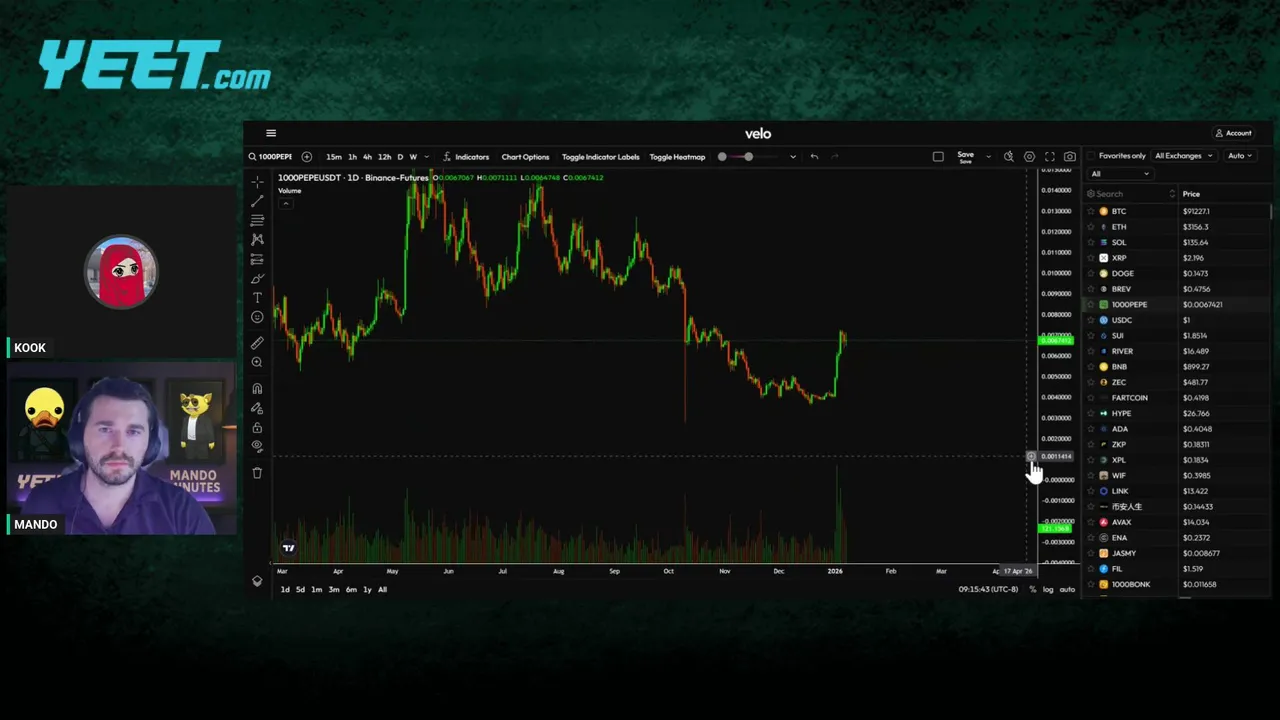Toggle log scale on price axis
This screenshot has height=720, width=1280.
click(1048, 589)
